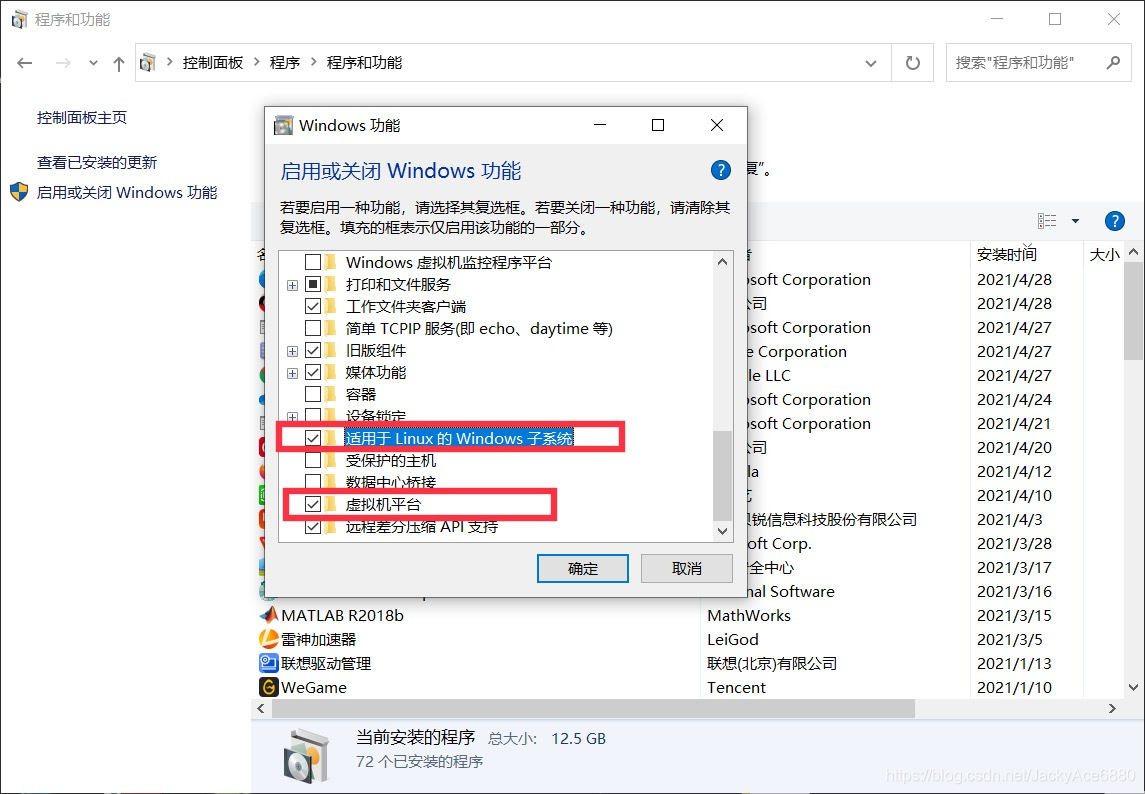Screen dimensions: 1145x794
Task: Check Windows 虚拟机监控程序平台 checkbox
Action: point(313,262)
